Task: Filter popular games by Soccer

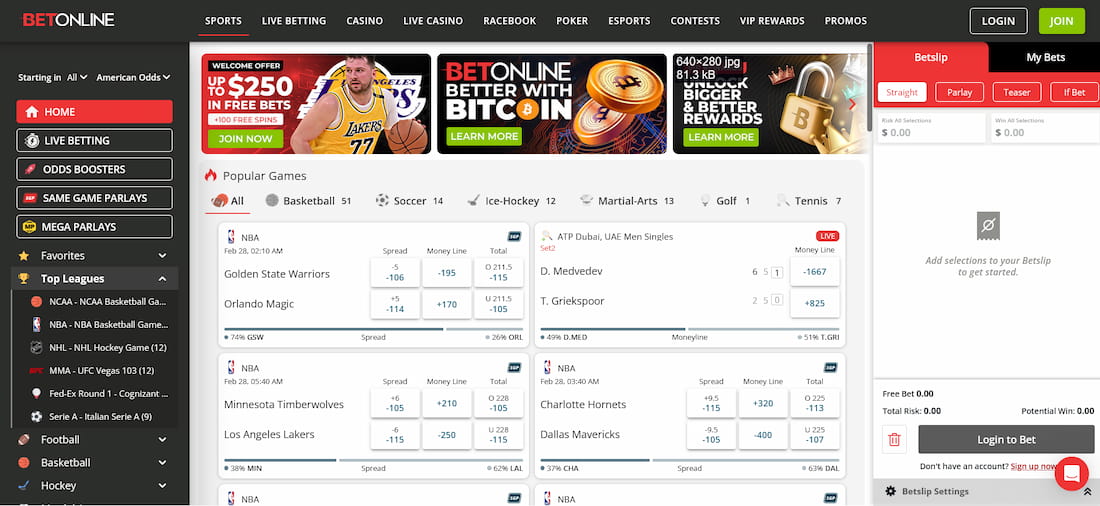Action: coord(410,201)
